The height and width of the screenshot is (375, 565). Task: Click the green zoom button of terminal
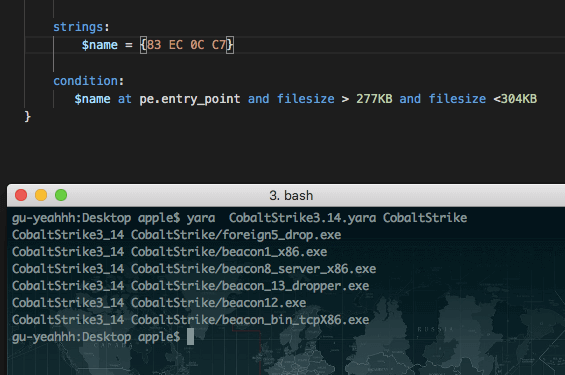[x=61, y=195]
